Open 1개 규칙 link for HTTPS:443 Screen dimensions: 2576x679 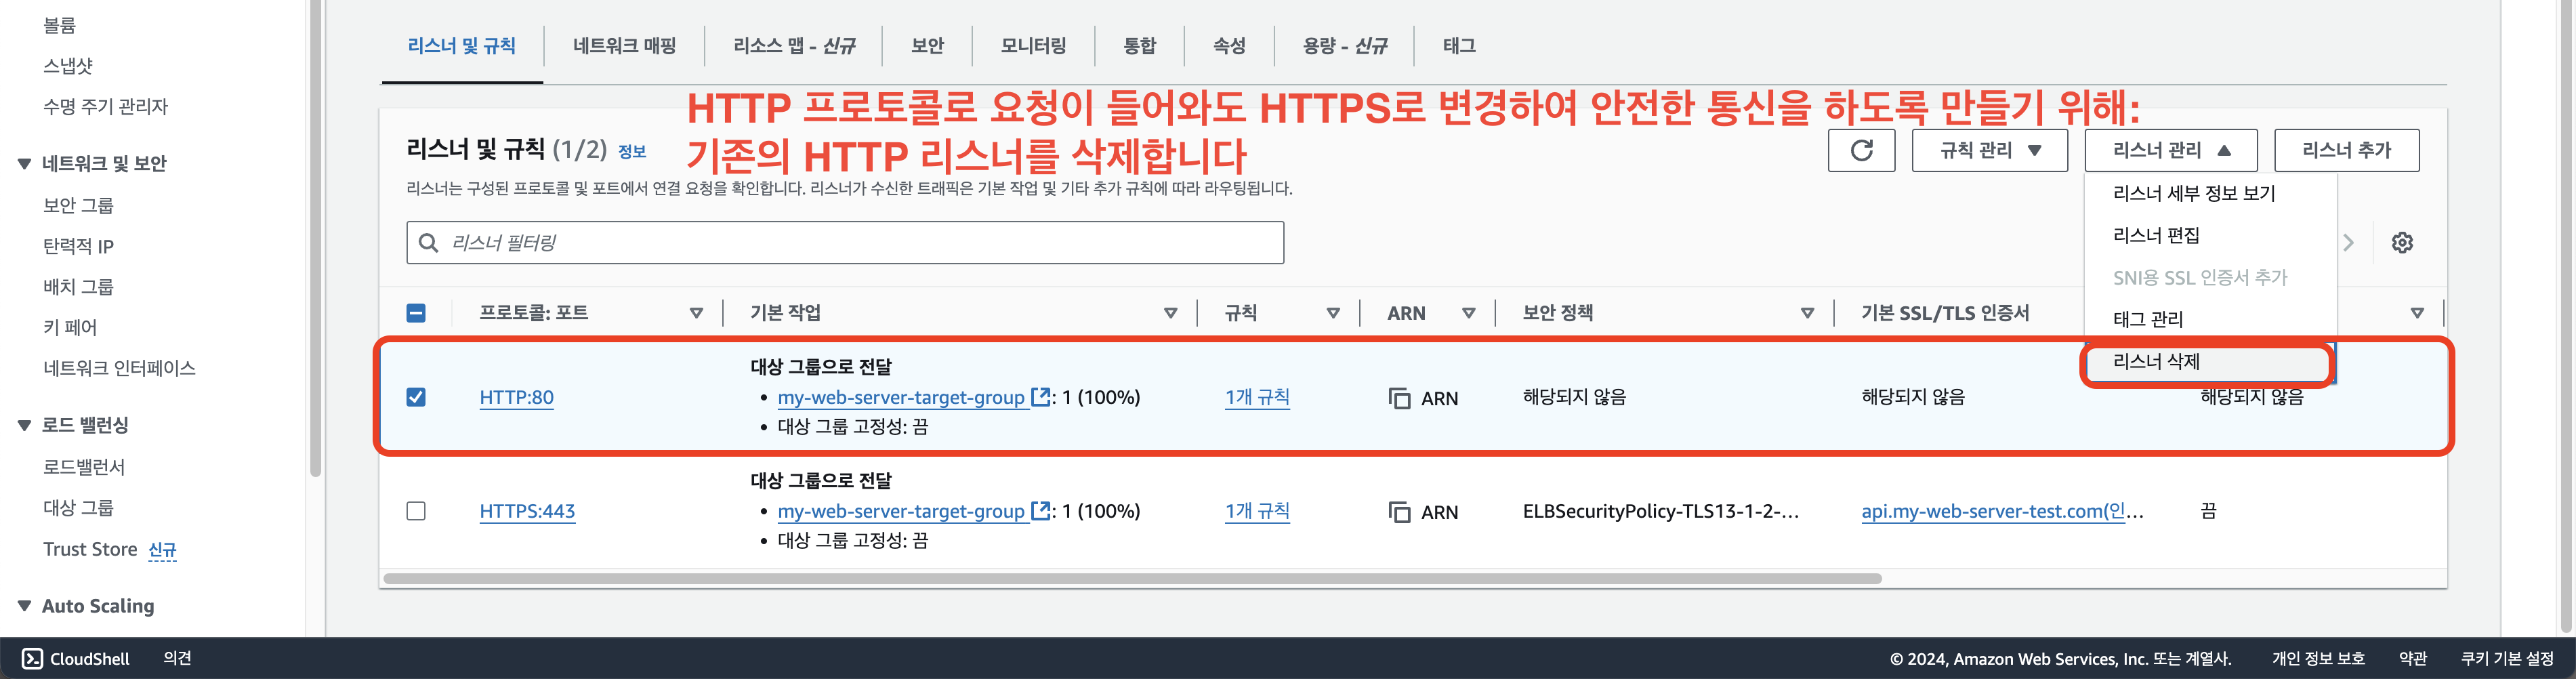click(x=1257, y=511)
